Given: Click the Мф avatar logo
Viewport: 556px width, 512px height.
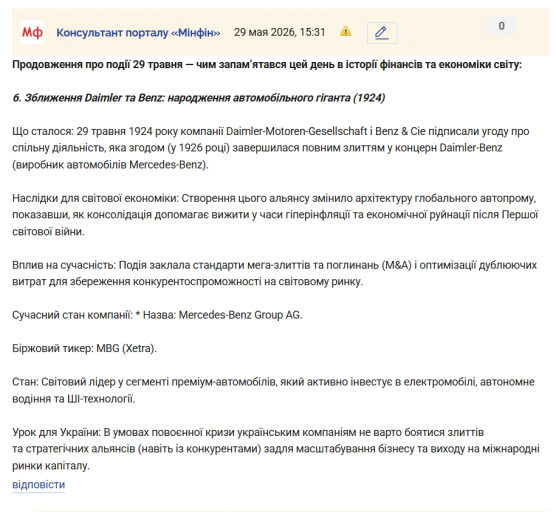Looking at the screenshot, I should point(32,32).
